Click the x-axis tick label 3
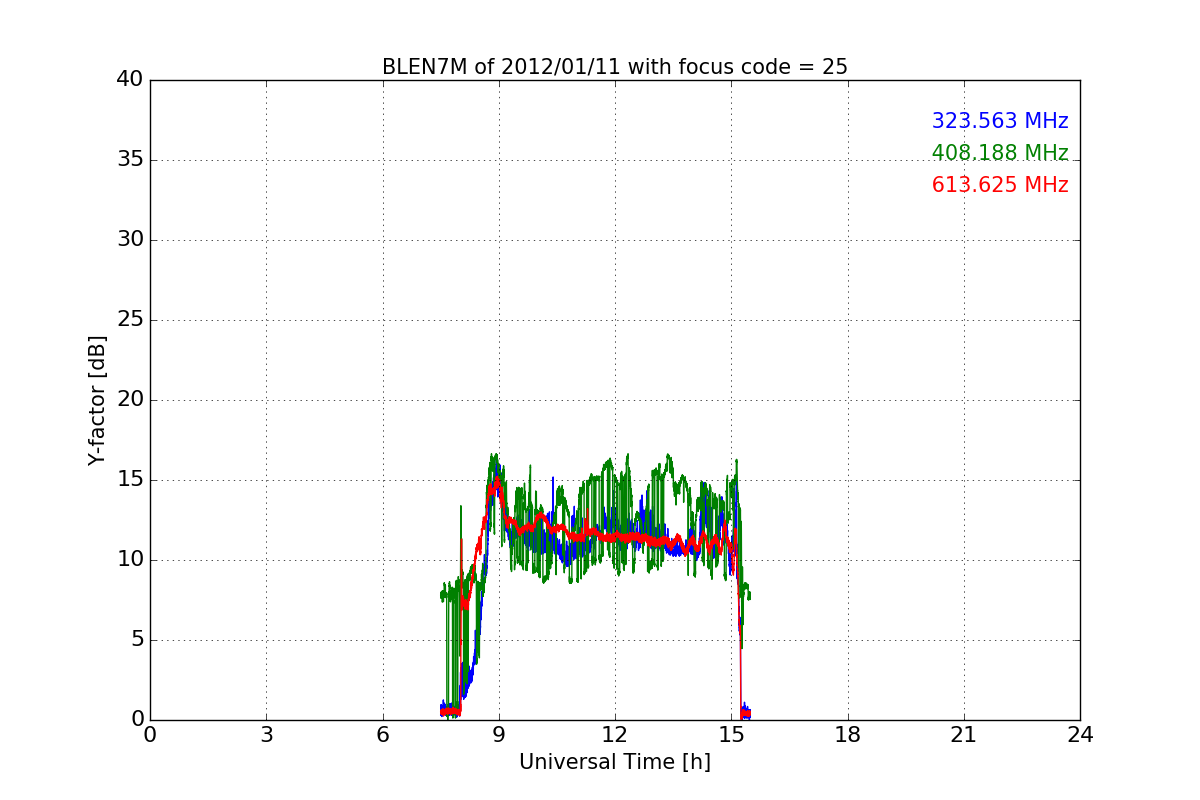1200x800 pixels. (266, 735)
